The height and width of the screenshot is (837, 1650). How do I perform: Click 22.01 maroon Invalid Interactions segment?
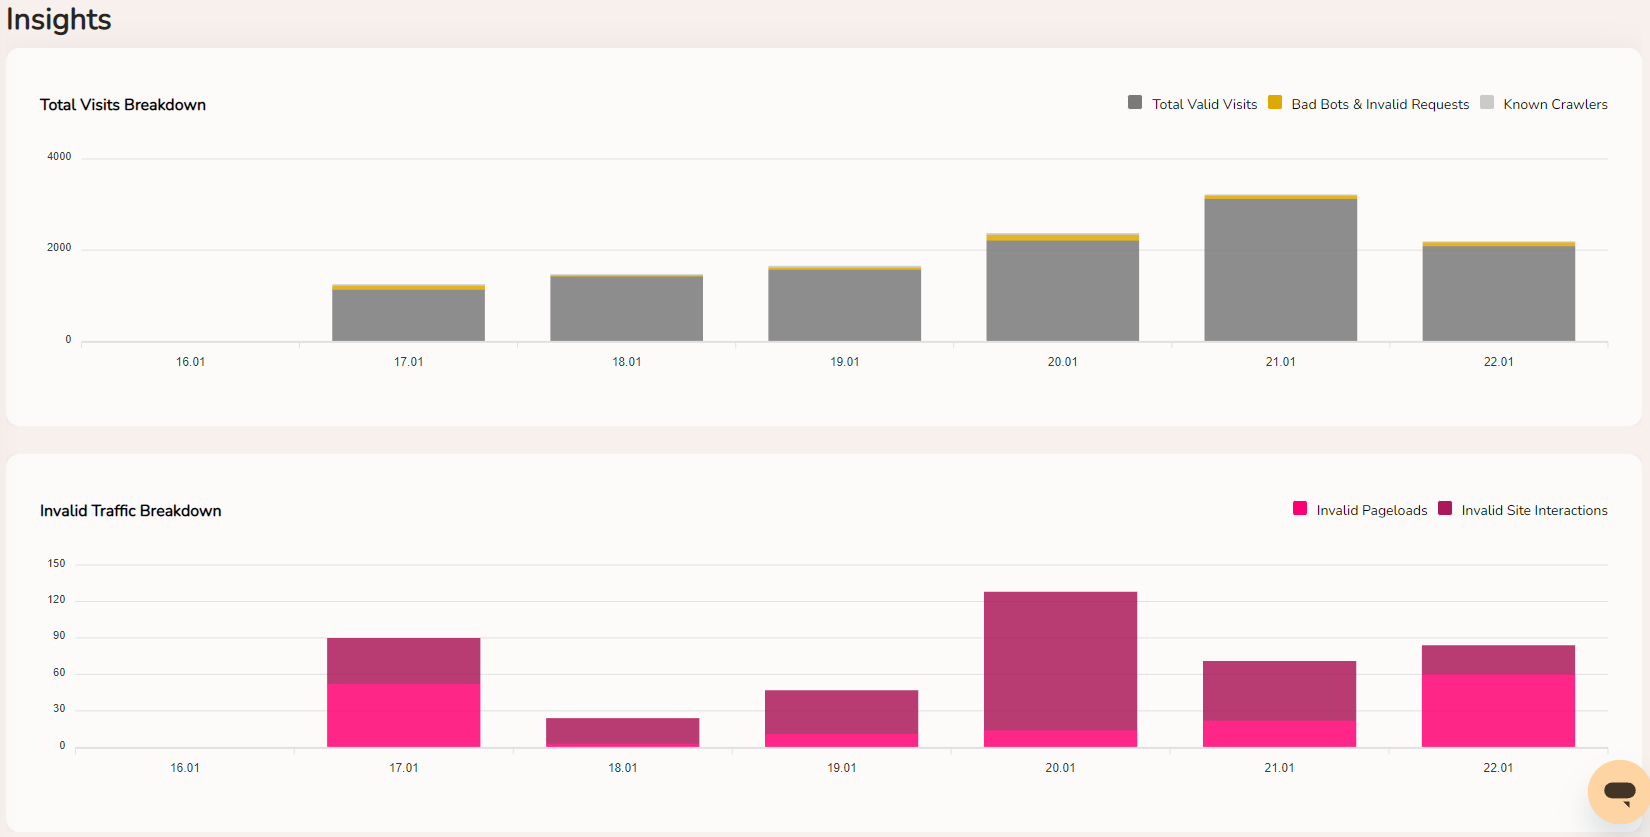(1498, 660)
